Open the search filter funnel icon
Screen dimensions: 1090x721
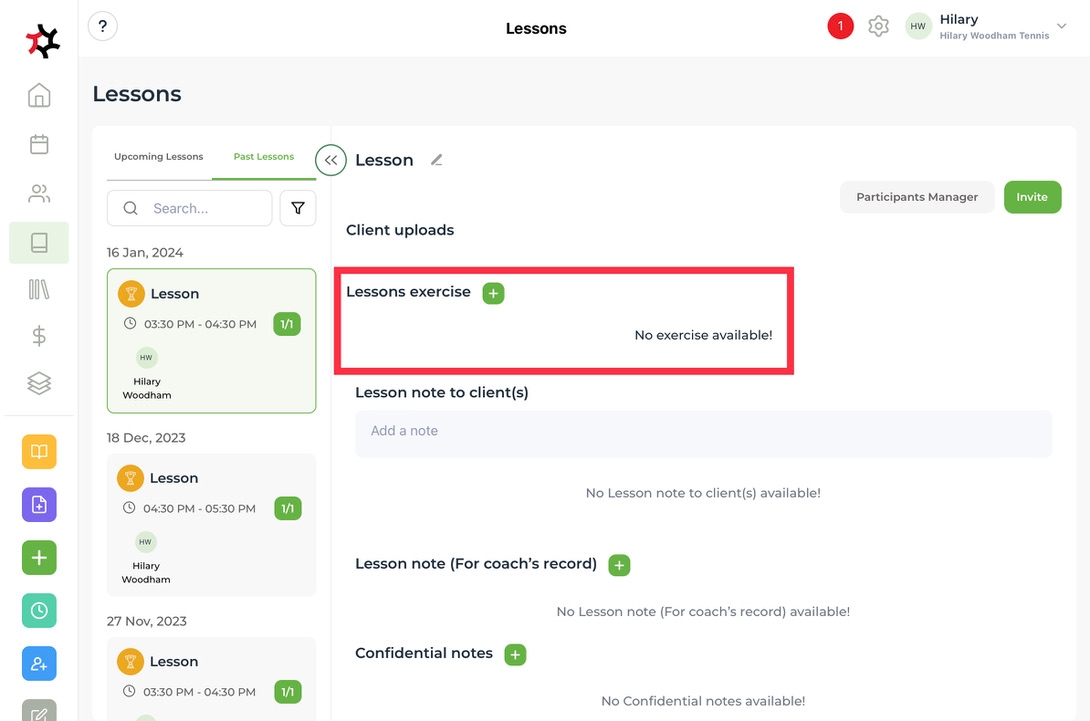click(x=298, y=208)
